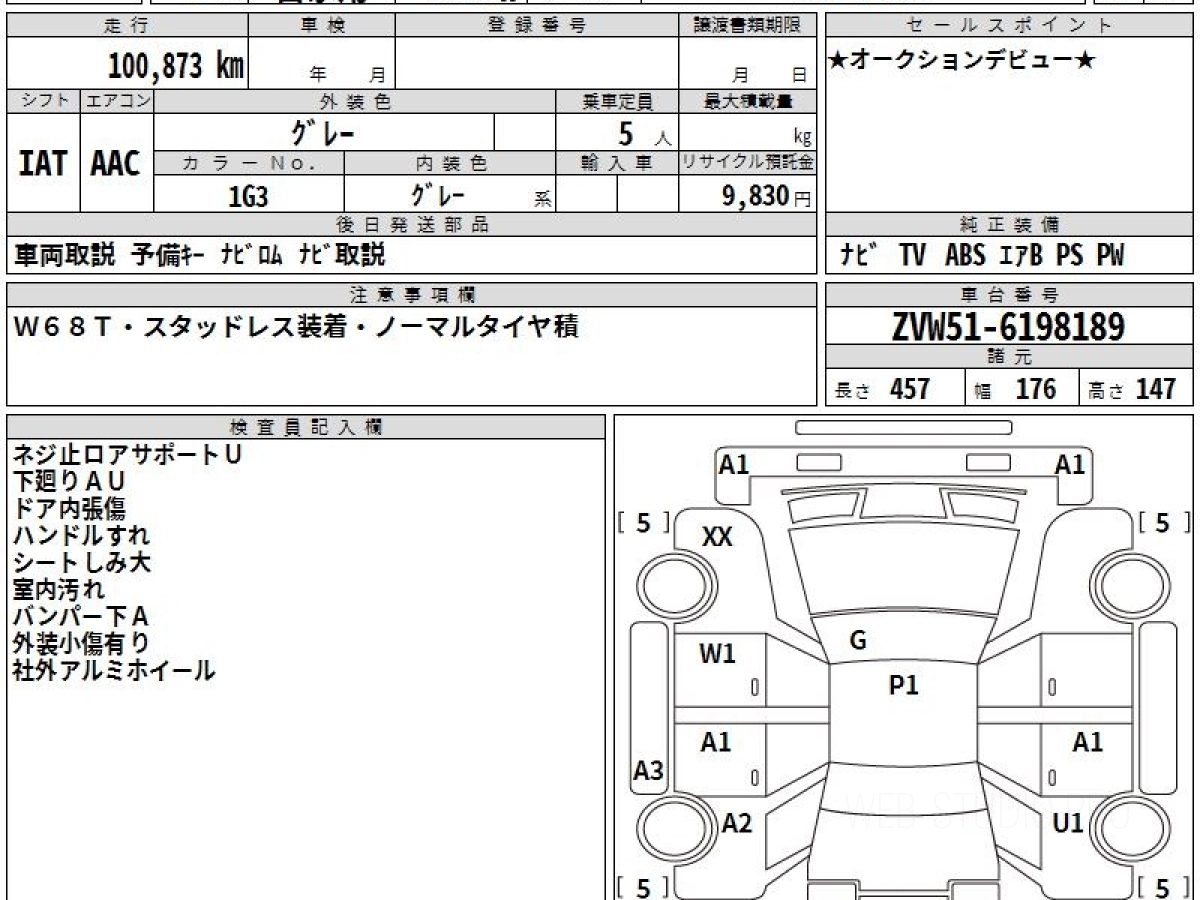1200x900 pixels.
Task: Select the グレー value under 内装色
Action: click(438, 194)
